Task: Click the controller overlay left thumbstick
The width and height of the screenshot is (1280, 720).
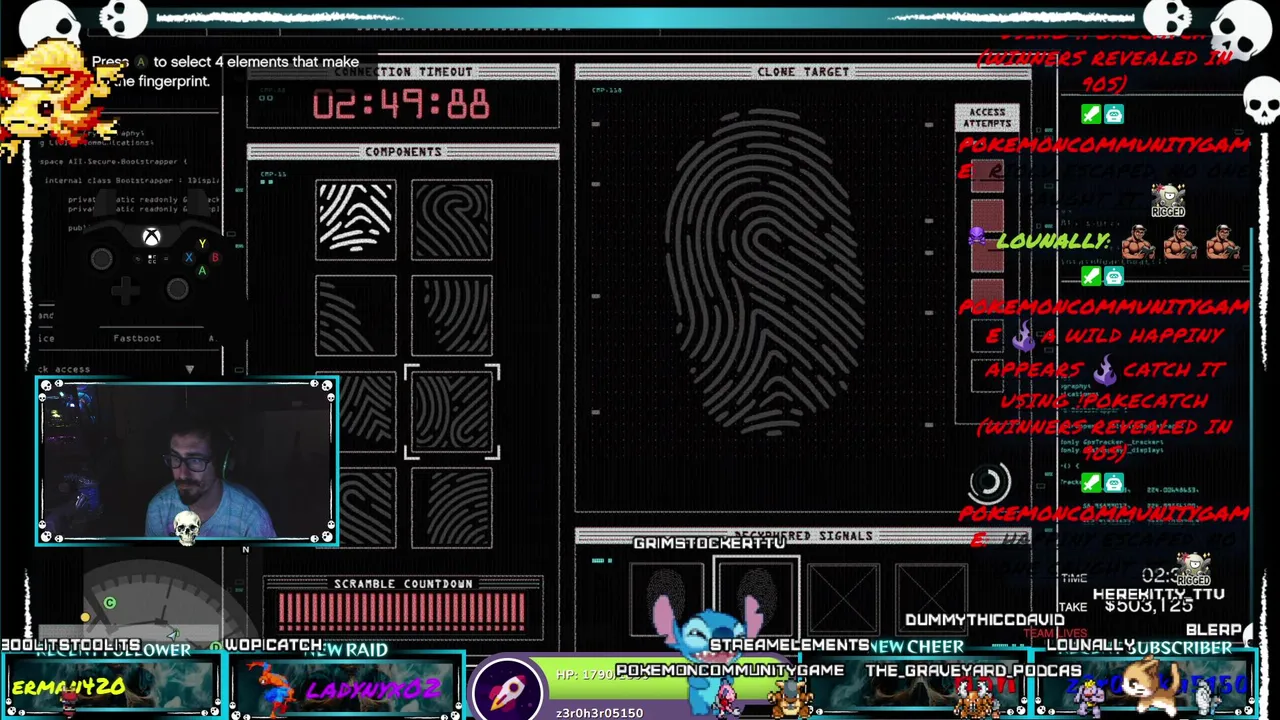Action: (x=101, y=260)
